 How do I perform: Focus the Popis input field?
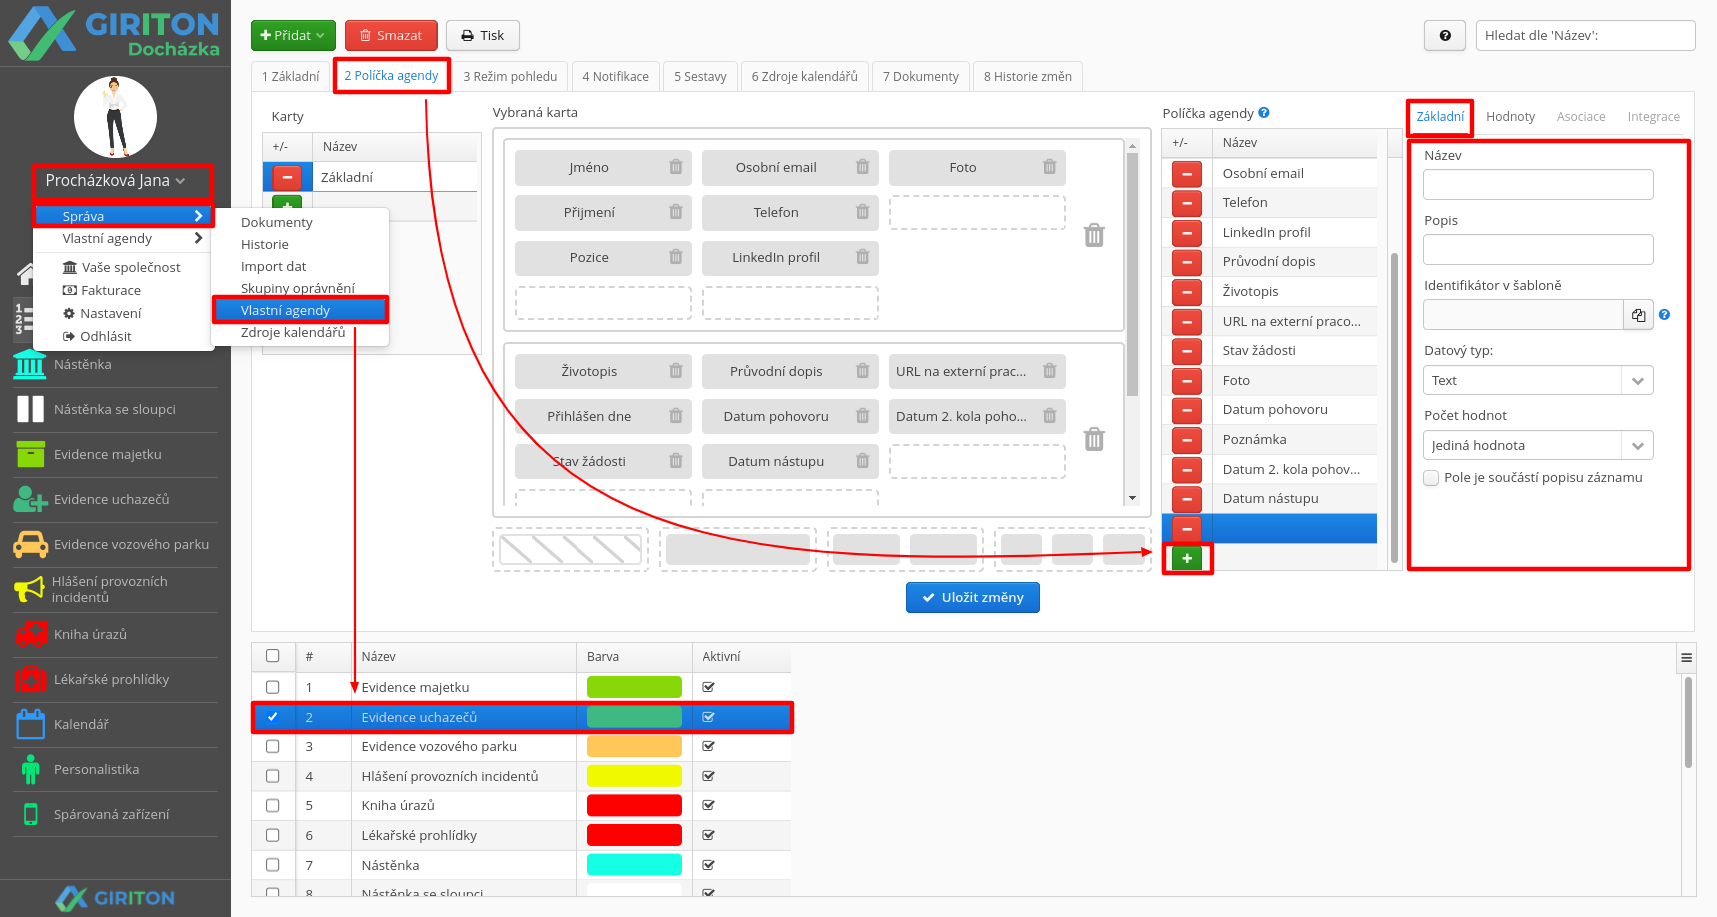1538,250
